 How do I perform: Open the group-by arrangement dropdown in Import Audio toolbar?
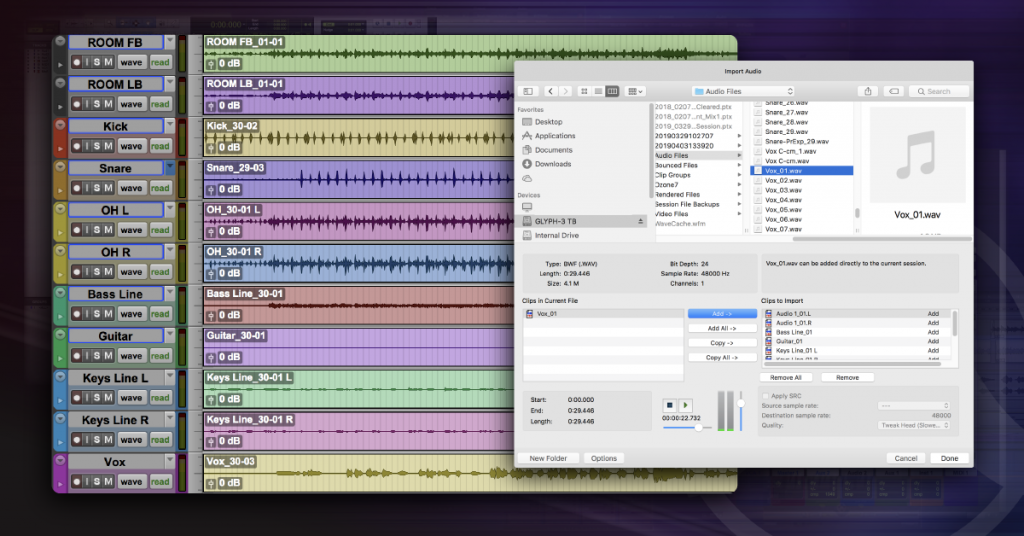(x=635, y=91)
